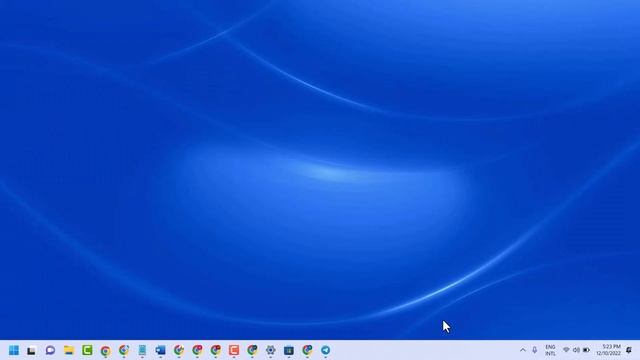Open the clock and date flyout
The image size is (640, 360).
[608, 350]
